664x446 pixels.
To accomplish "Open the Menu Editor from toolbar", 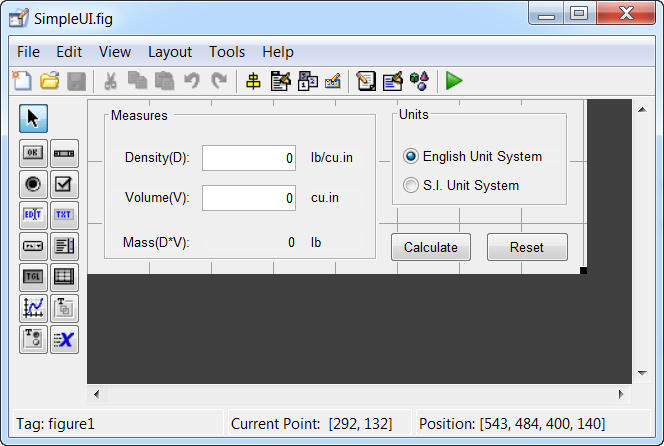I will coord(281,81).
